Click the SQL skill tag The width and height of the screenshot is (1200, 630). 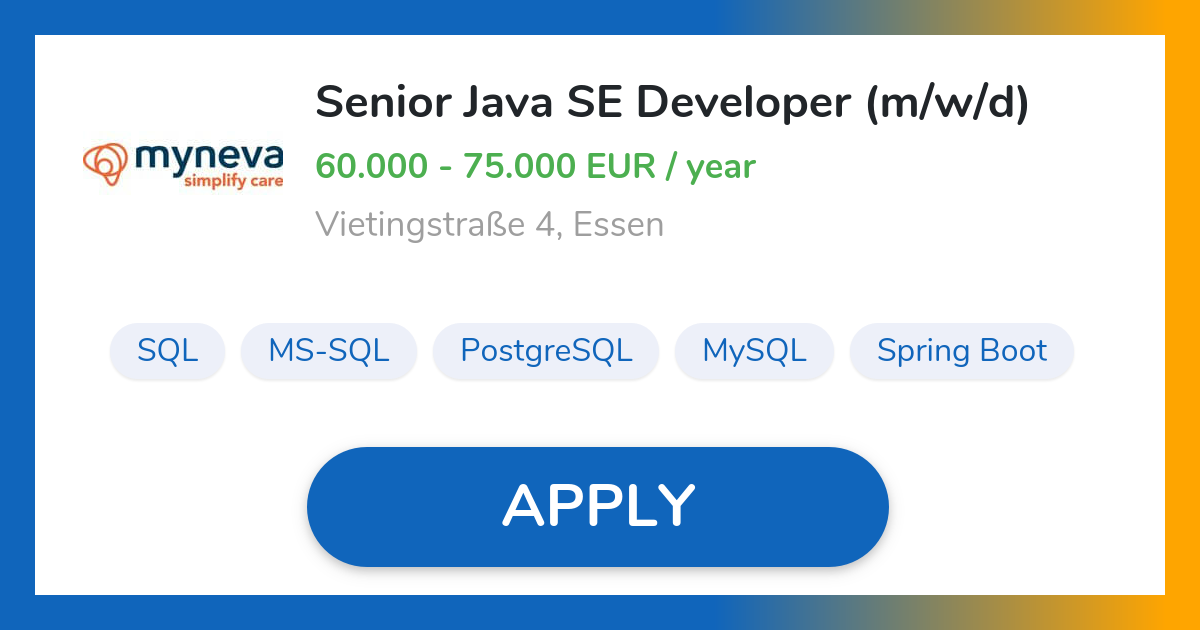pyautogui.click(x=167, y=351)
